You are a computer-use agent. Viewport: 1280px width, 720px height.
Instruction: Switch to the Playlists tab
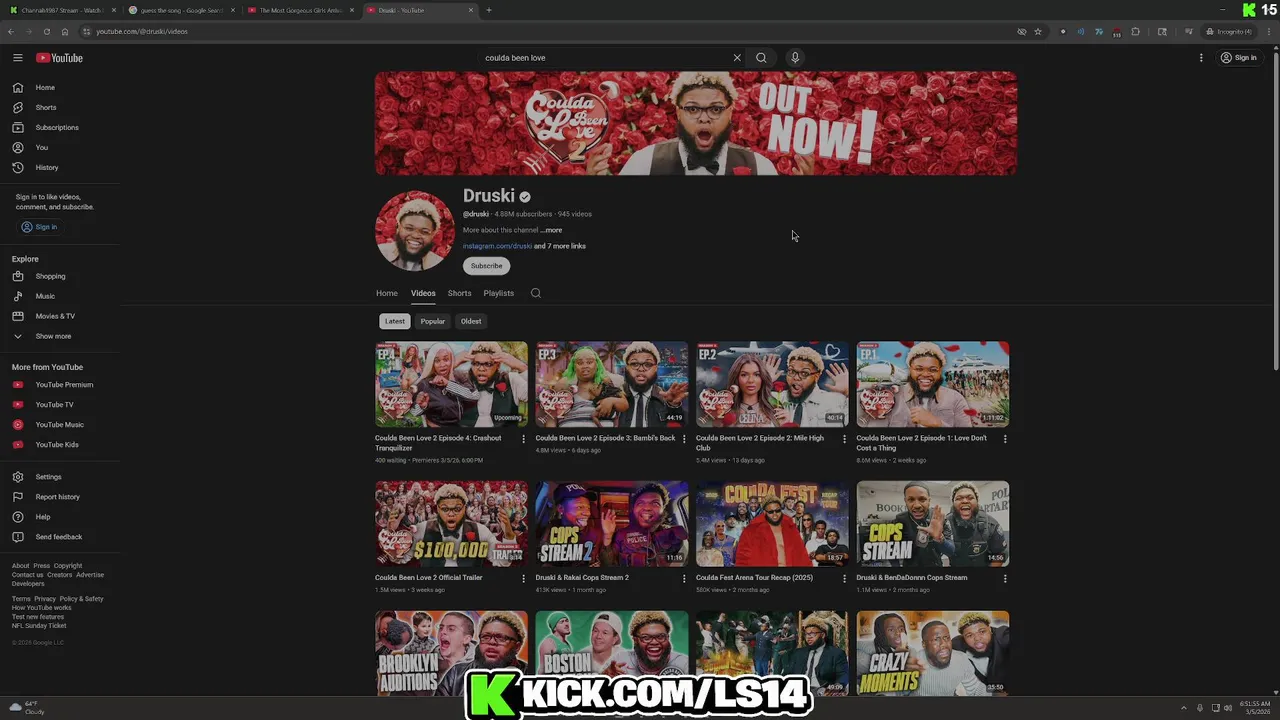[x=498, y=293]
